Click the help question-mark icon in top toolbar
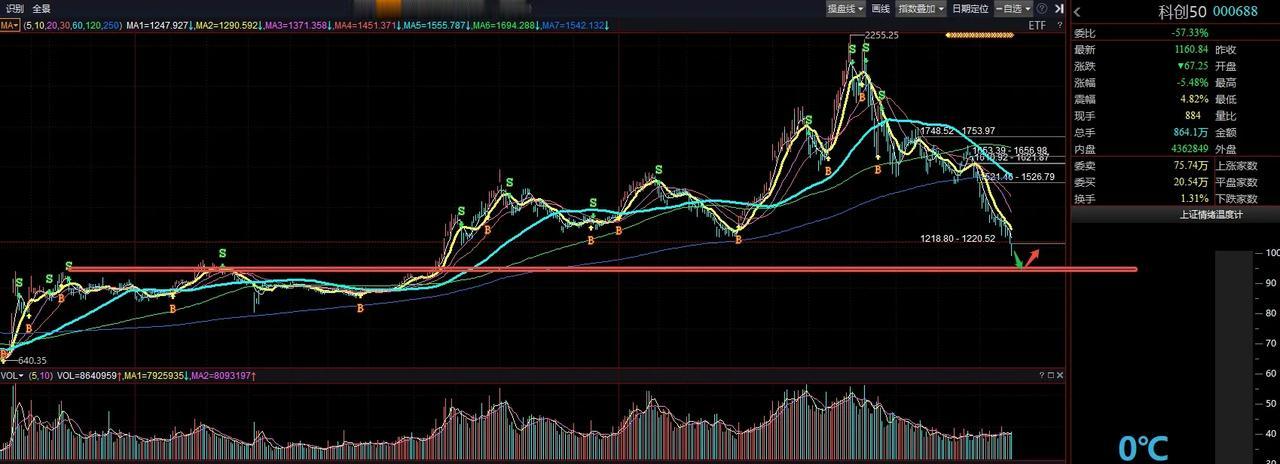Screen dimensions: 1280x464 pos(1041,9)
